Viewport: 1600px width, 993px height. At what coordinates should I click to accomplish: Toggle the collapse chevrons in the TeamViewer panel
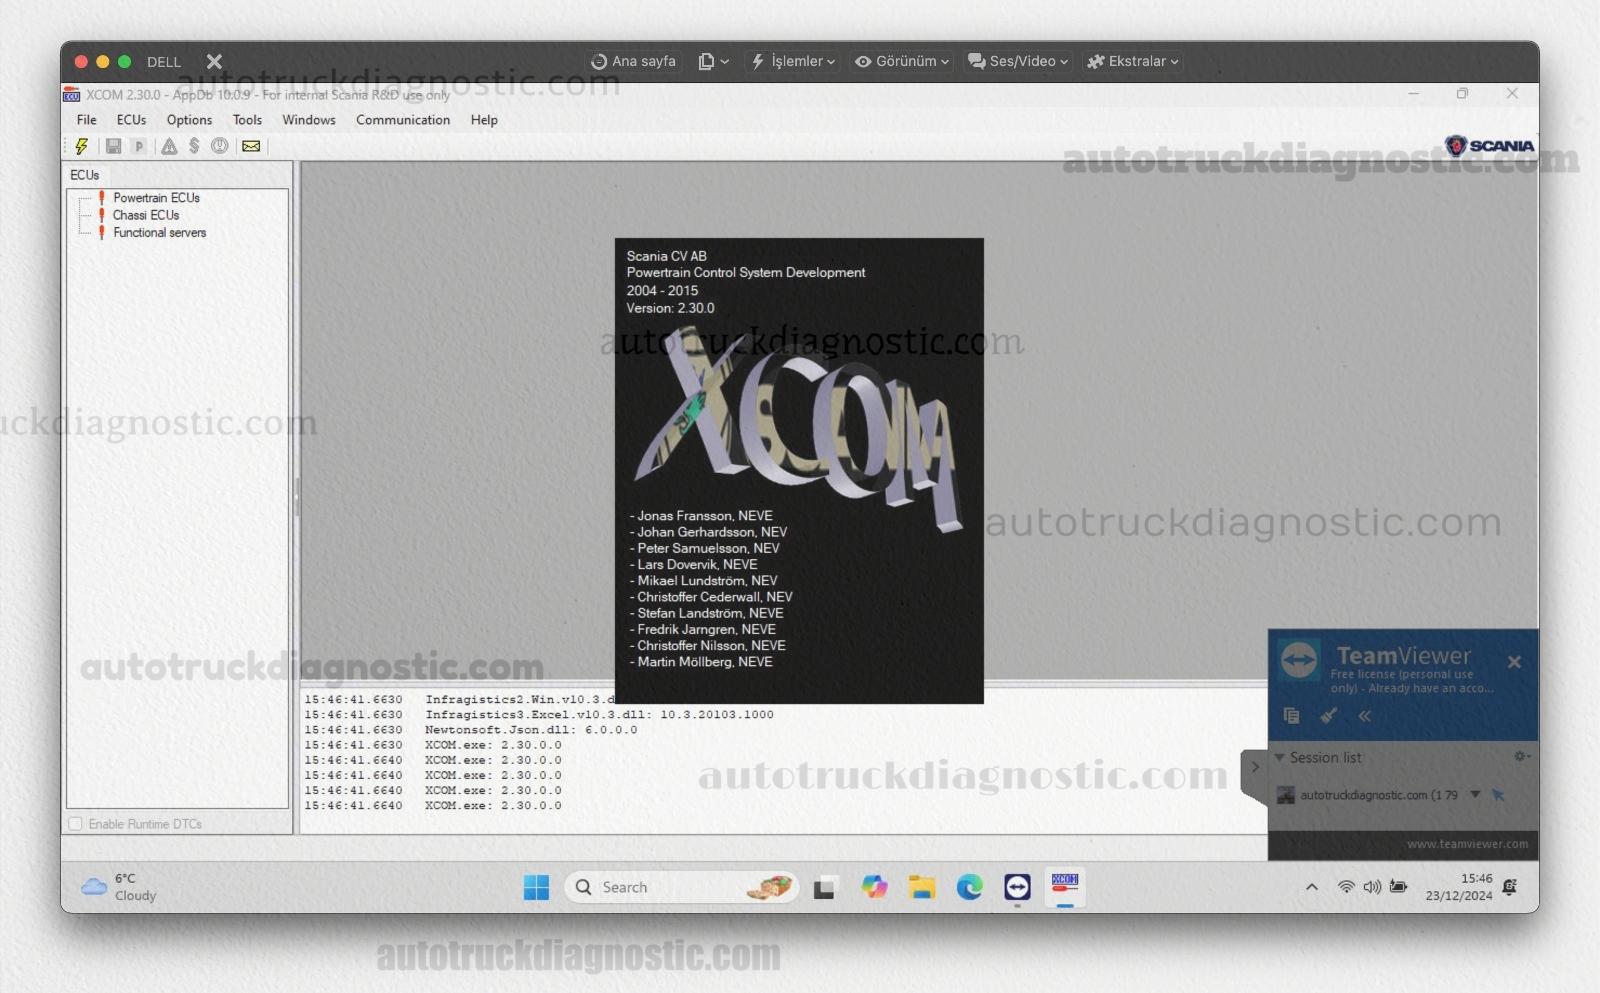click(x=1365, y=716)
